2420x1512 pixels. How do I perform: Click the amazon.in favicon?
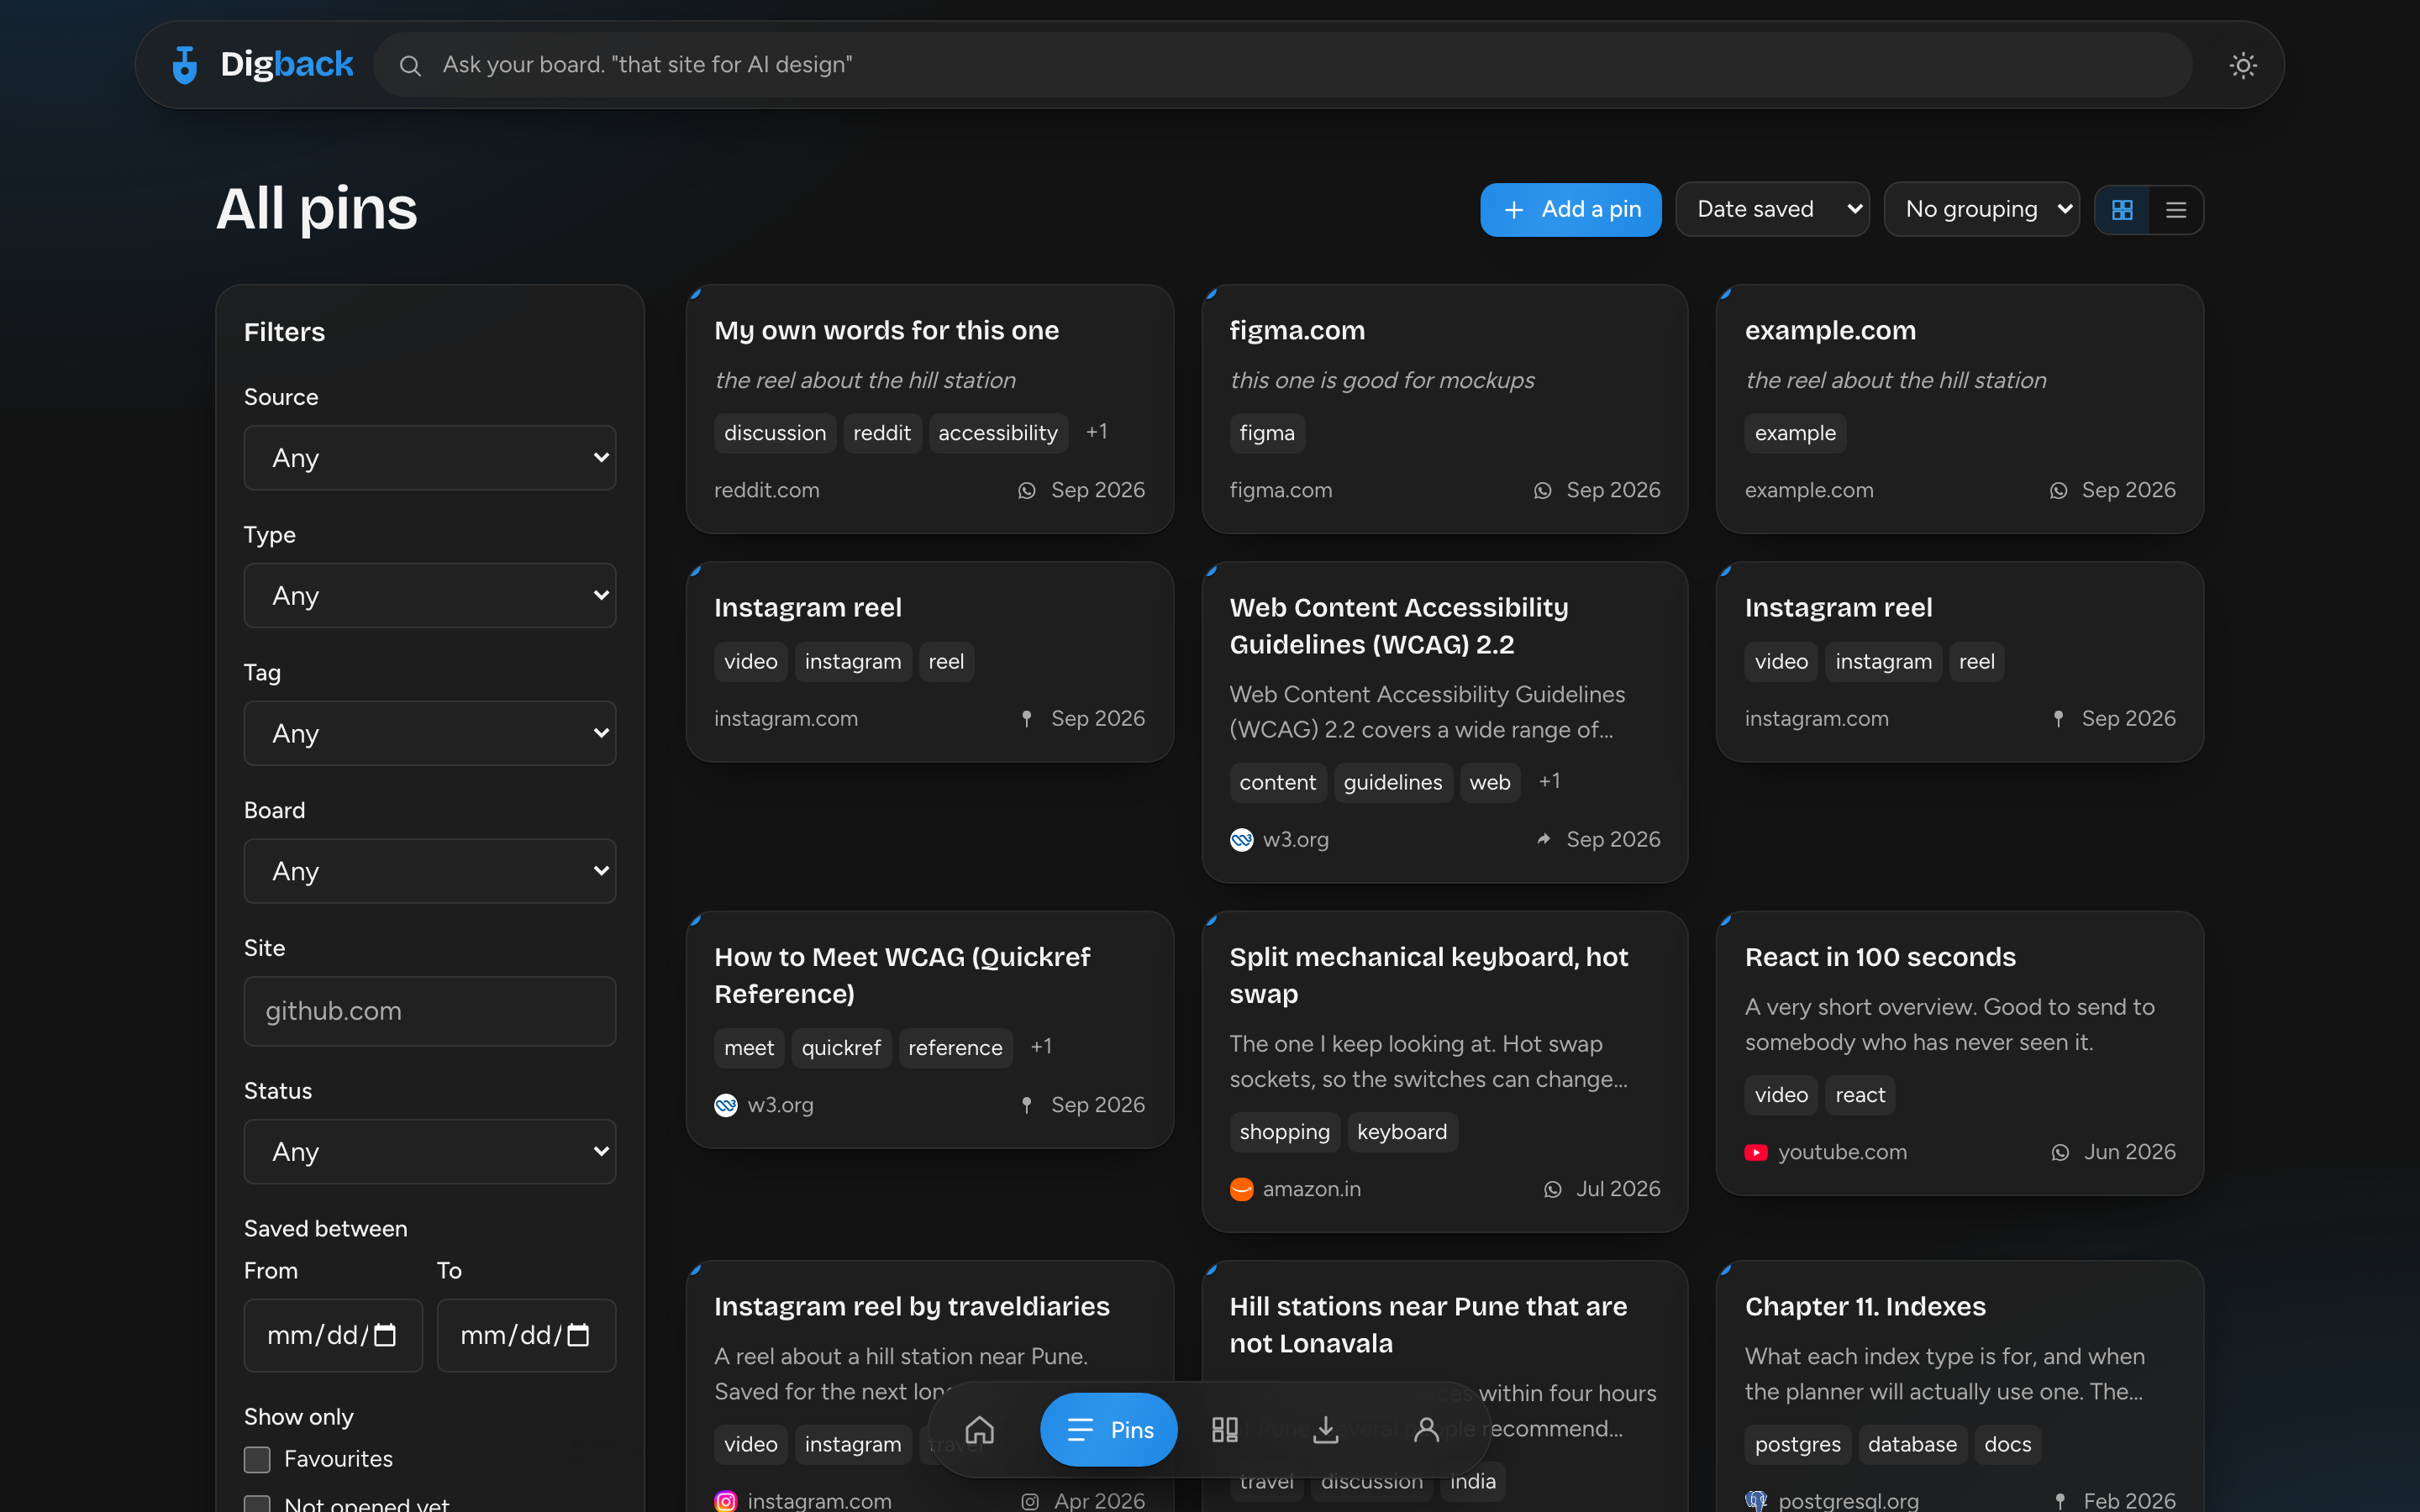(x=1241, y=1189)
